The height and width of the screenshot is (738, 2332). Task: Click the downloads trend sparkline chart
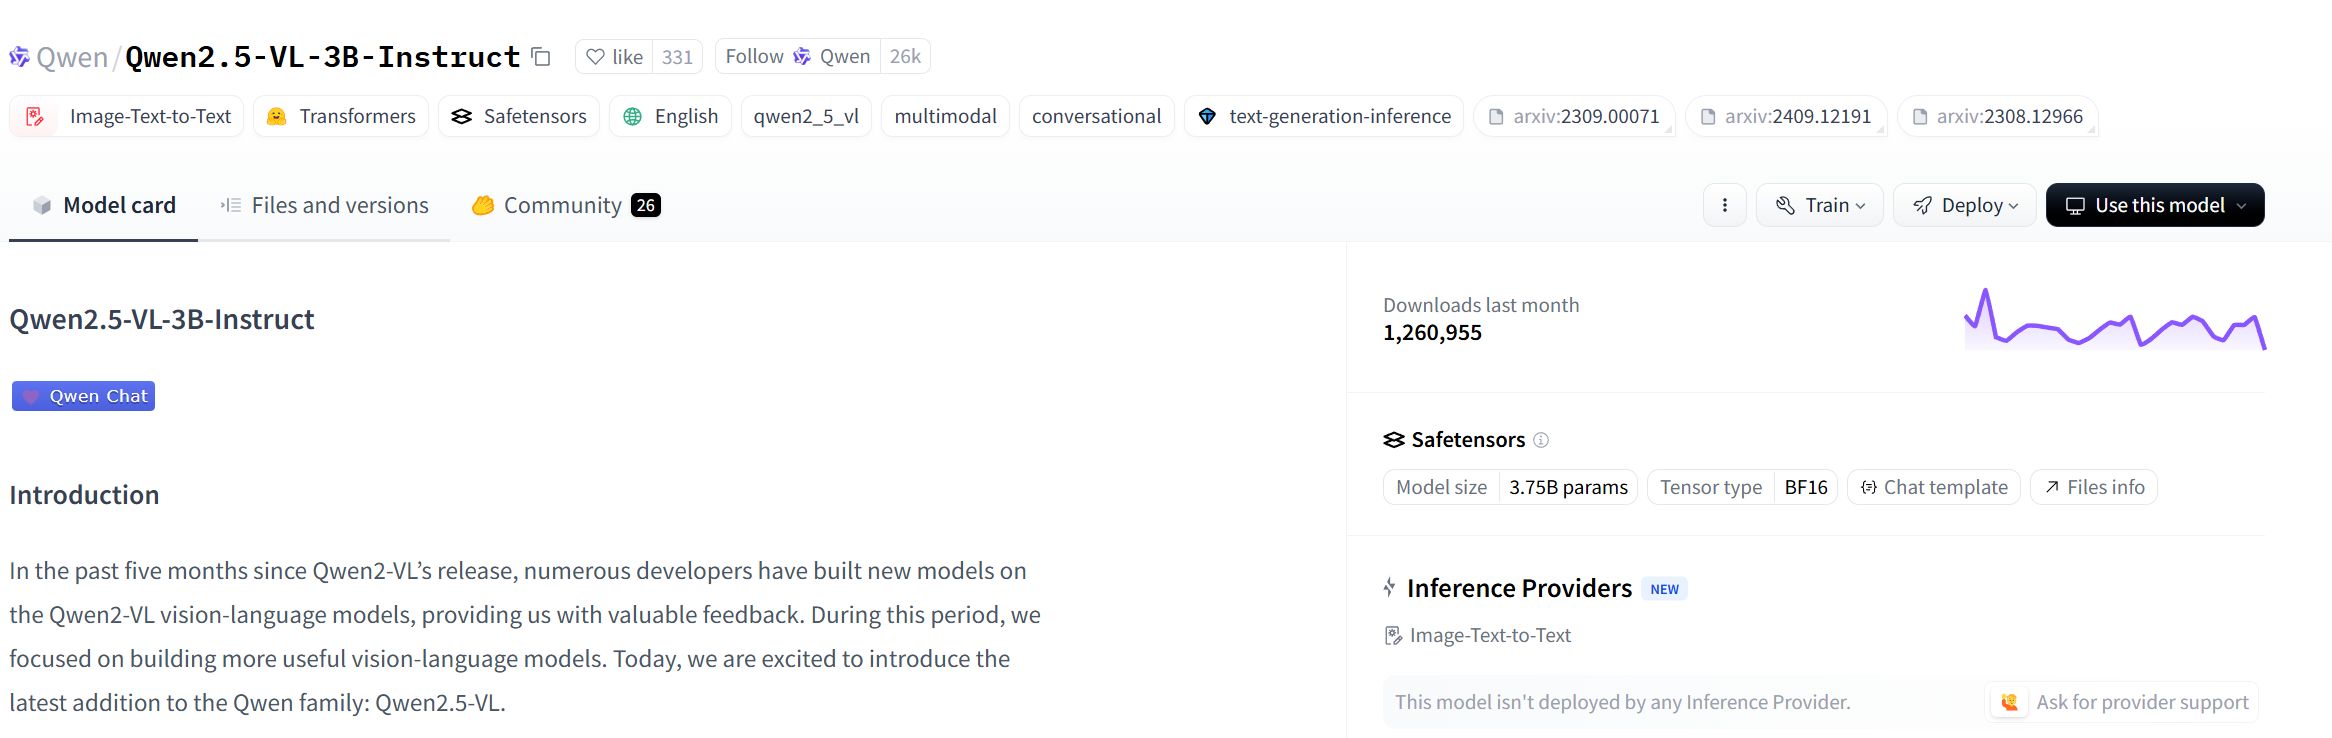pyautogui.click(x=2115, y=320)
